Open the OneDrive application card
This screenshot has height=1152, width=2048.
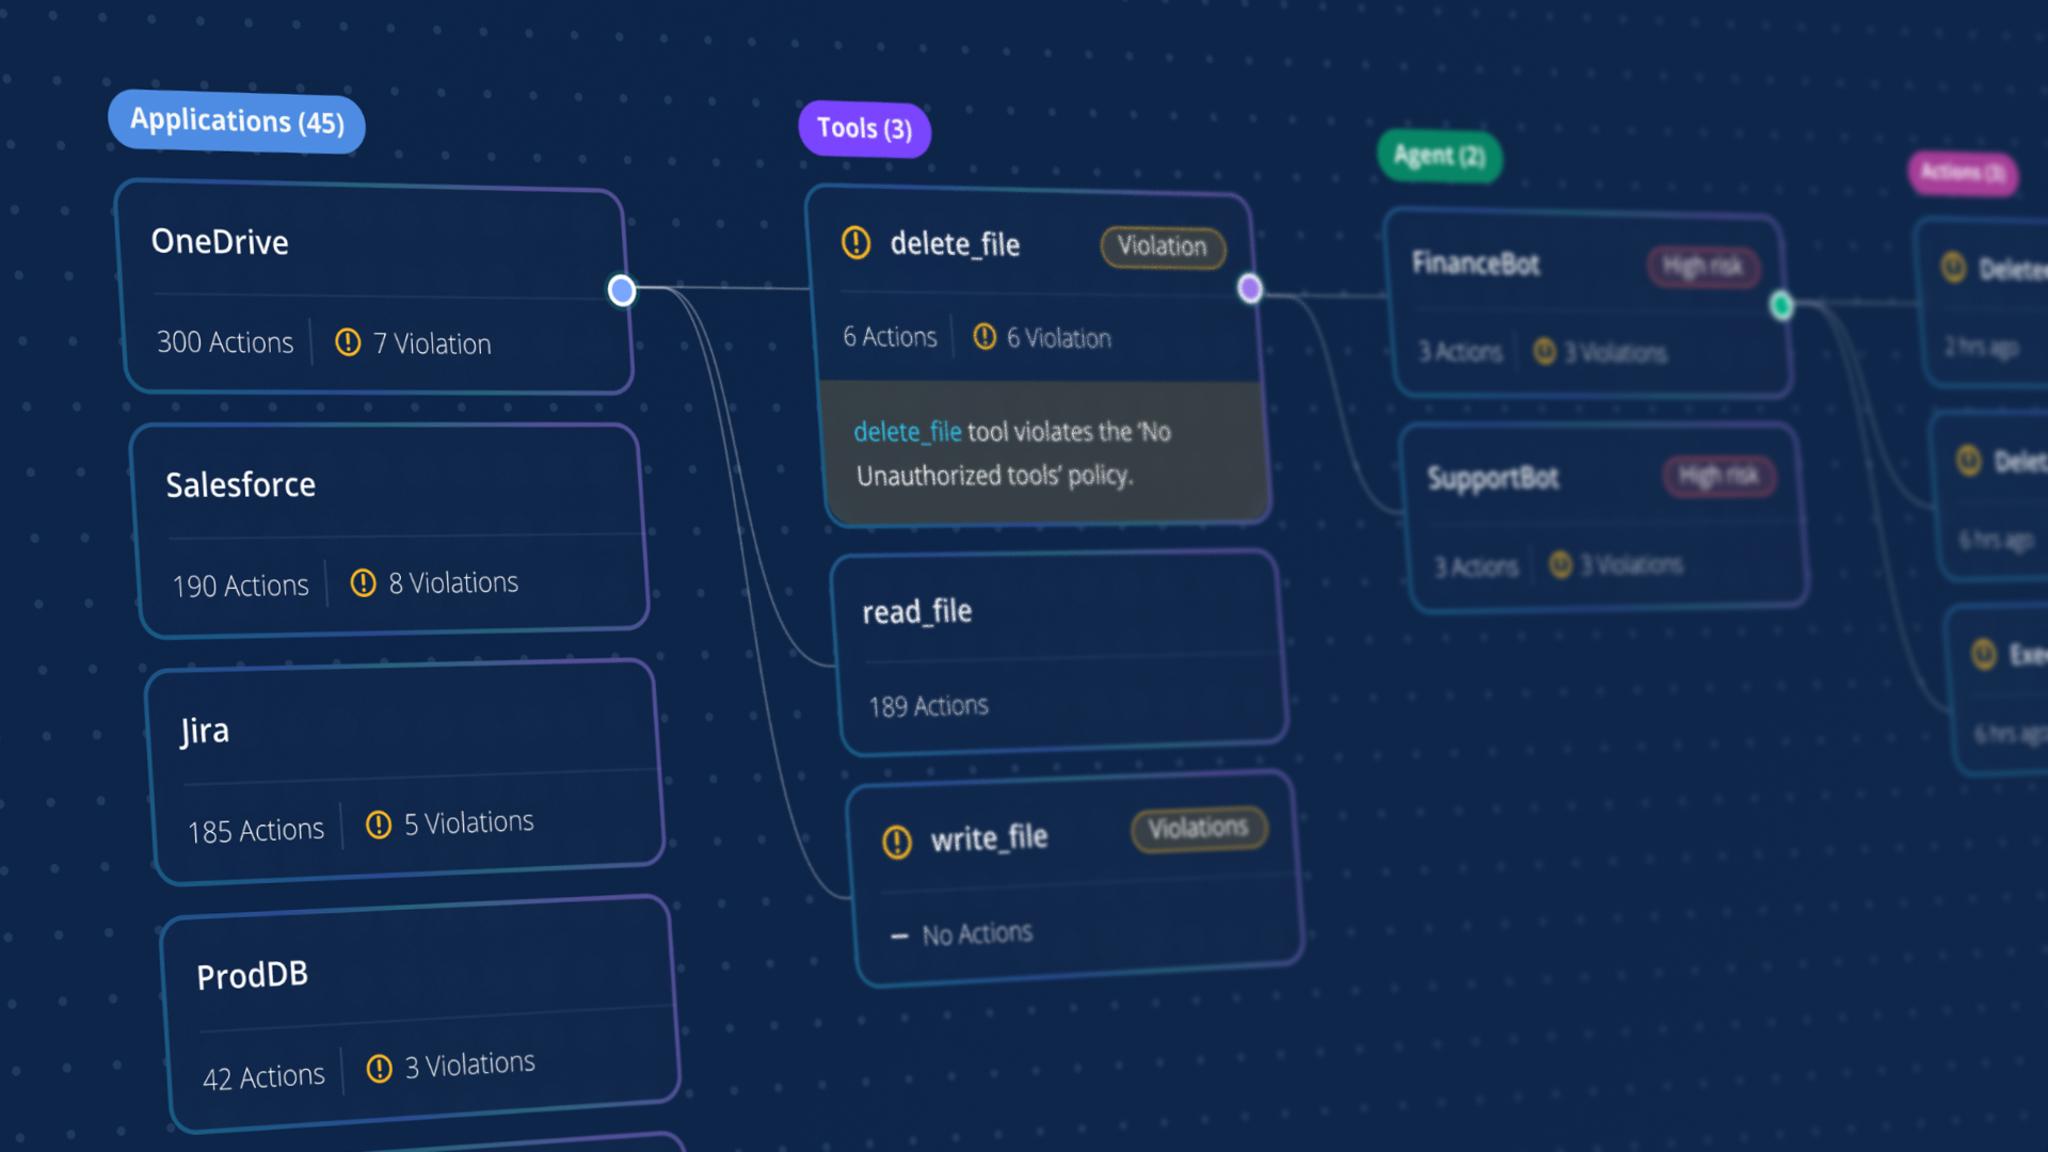coord(375,288)
